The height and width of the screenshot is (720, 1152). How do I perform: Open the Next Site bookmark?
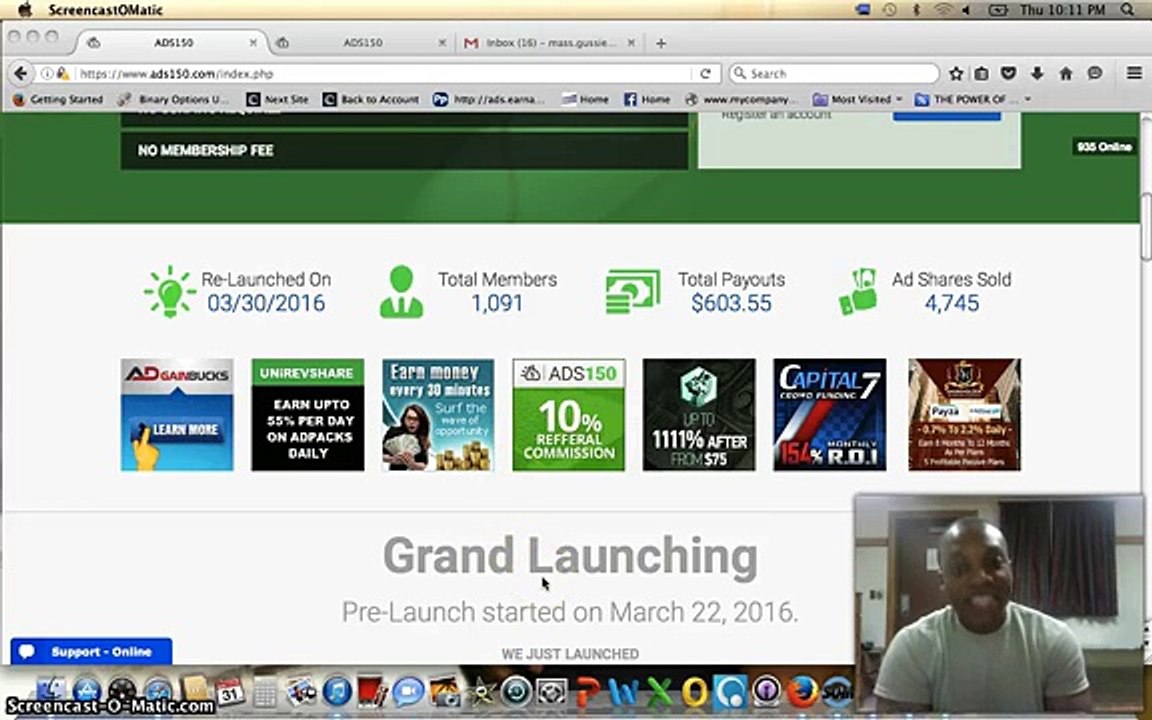[x=278, y=99]
